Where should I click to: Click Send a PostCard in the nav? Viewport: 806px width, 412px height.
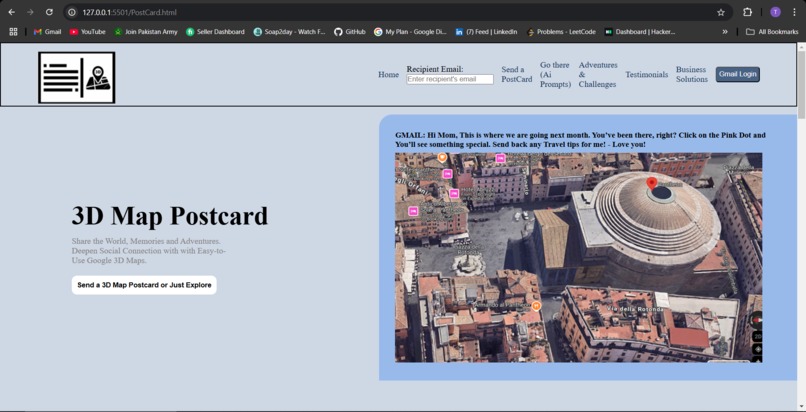pos(517,74)
